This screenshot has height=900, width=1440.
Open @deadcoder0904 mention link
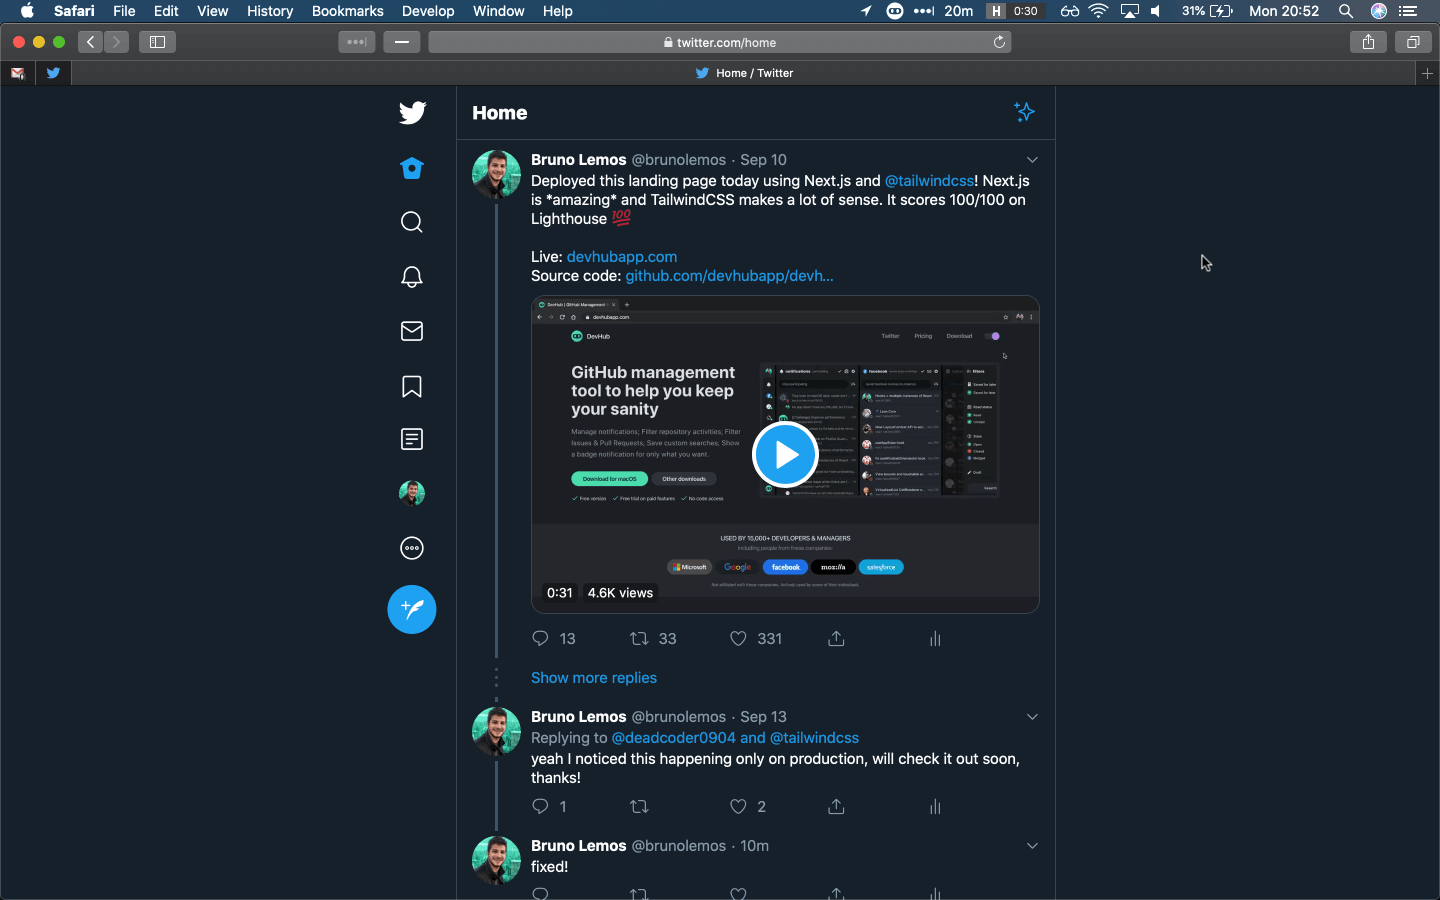(x=673, y=738)
